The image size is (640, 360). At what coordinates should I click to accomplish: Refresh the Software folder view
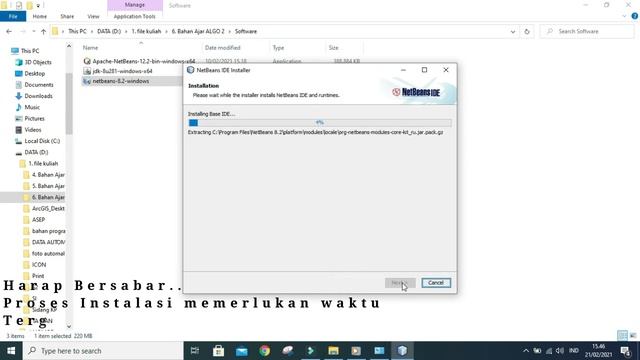527,31
